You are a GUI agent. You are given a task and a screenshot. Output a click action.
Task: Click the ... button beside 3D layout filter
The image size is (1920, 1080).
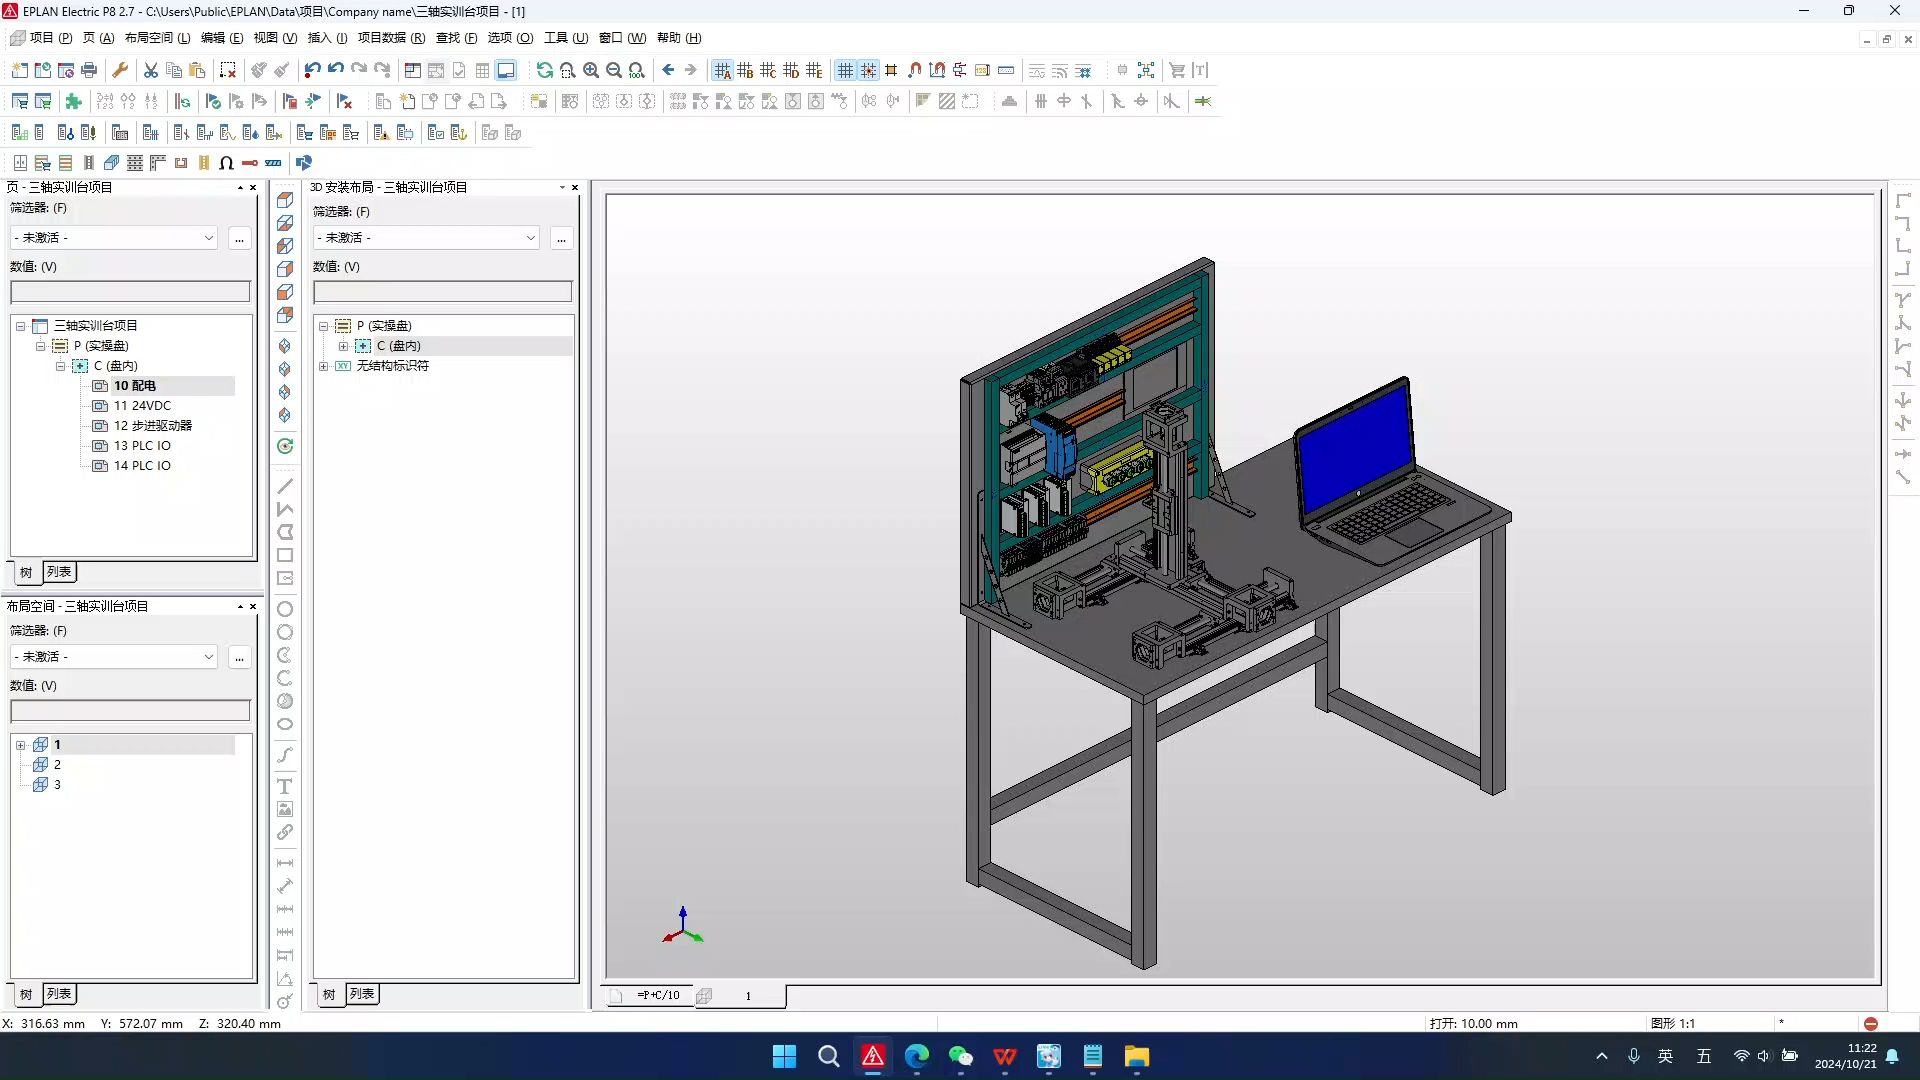[561, 238]
